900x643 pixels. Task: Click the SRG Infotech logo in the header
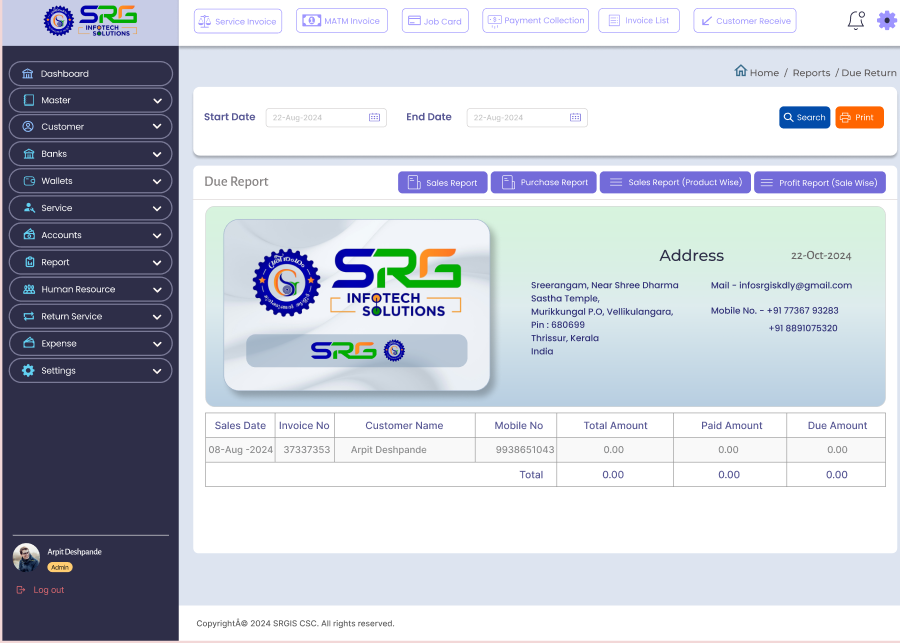coord(91,21)
